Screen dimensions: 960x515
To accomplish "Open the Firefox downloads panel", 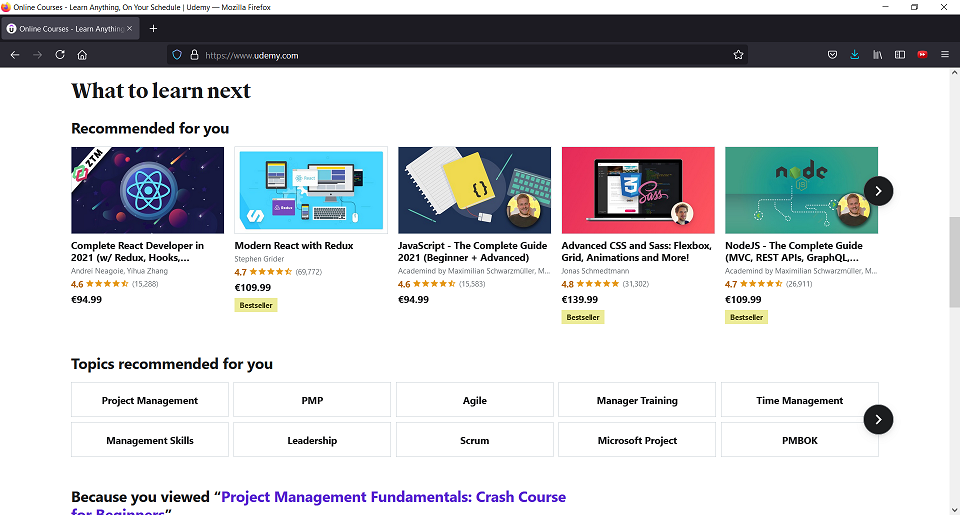I will pyautogui.click(x=855, y=55).
